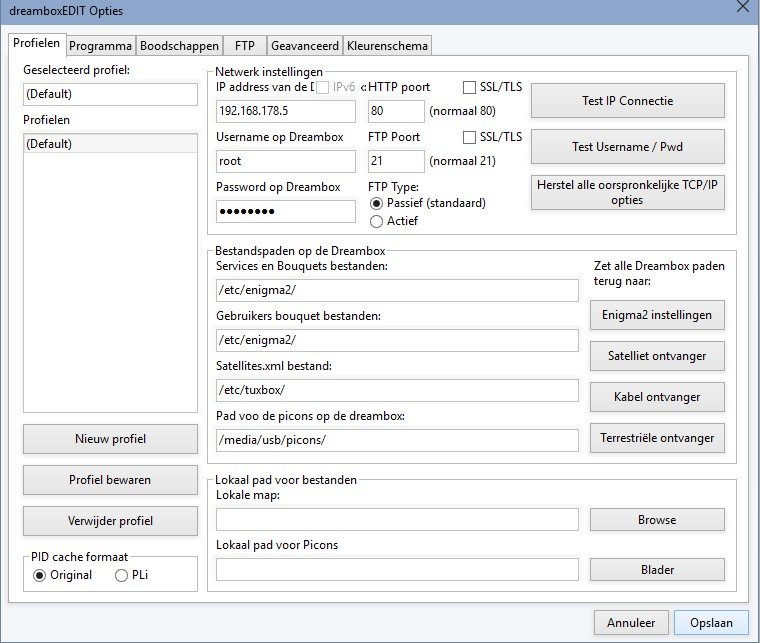Click the empty Lokale map field
Screen dimensions: 760x643
(397, 519)
